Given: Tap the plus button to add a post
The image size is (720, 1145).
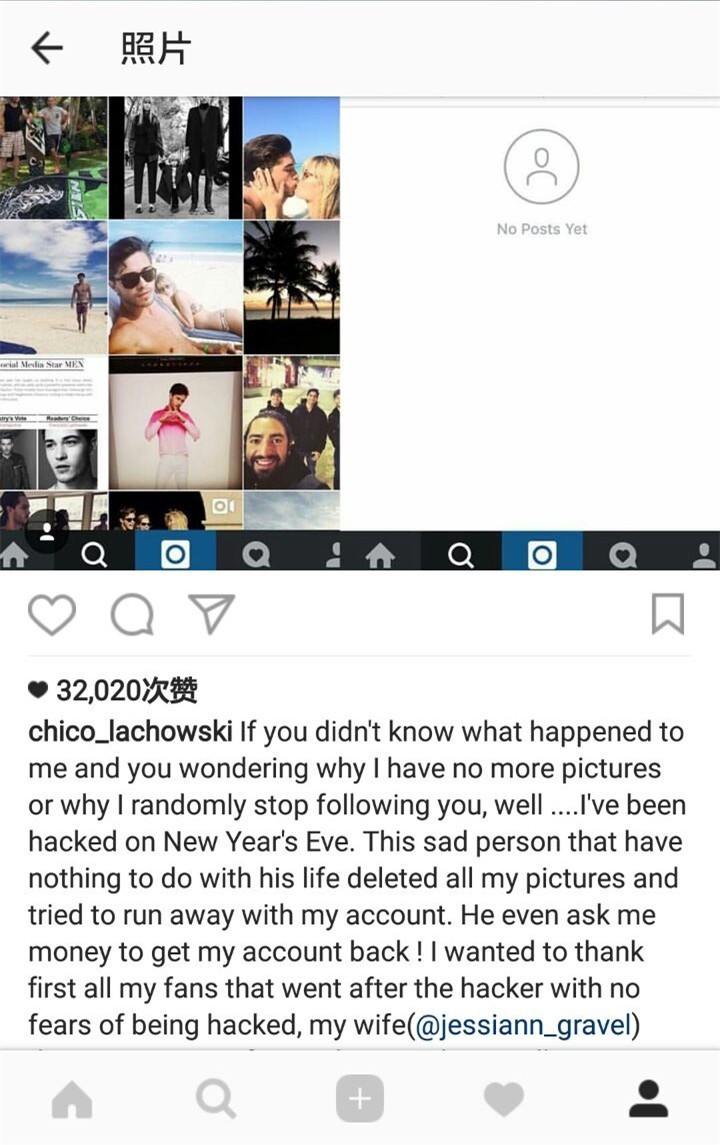Looking at the screenshot, I should tap(359, 1098).
